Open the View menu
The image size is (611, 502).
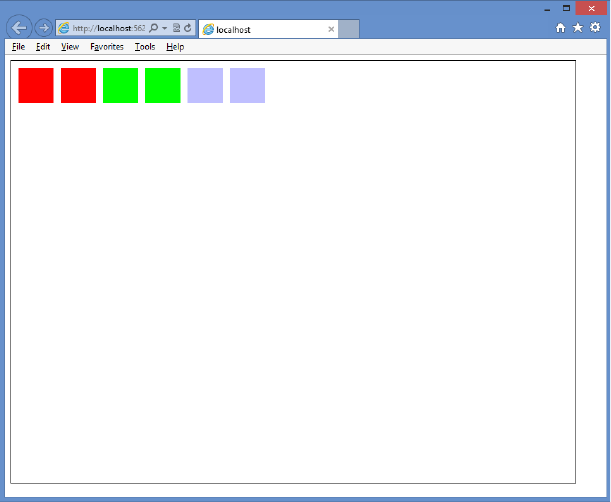[70, 47]
